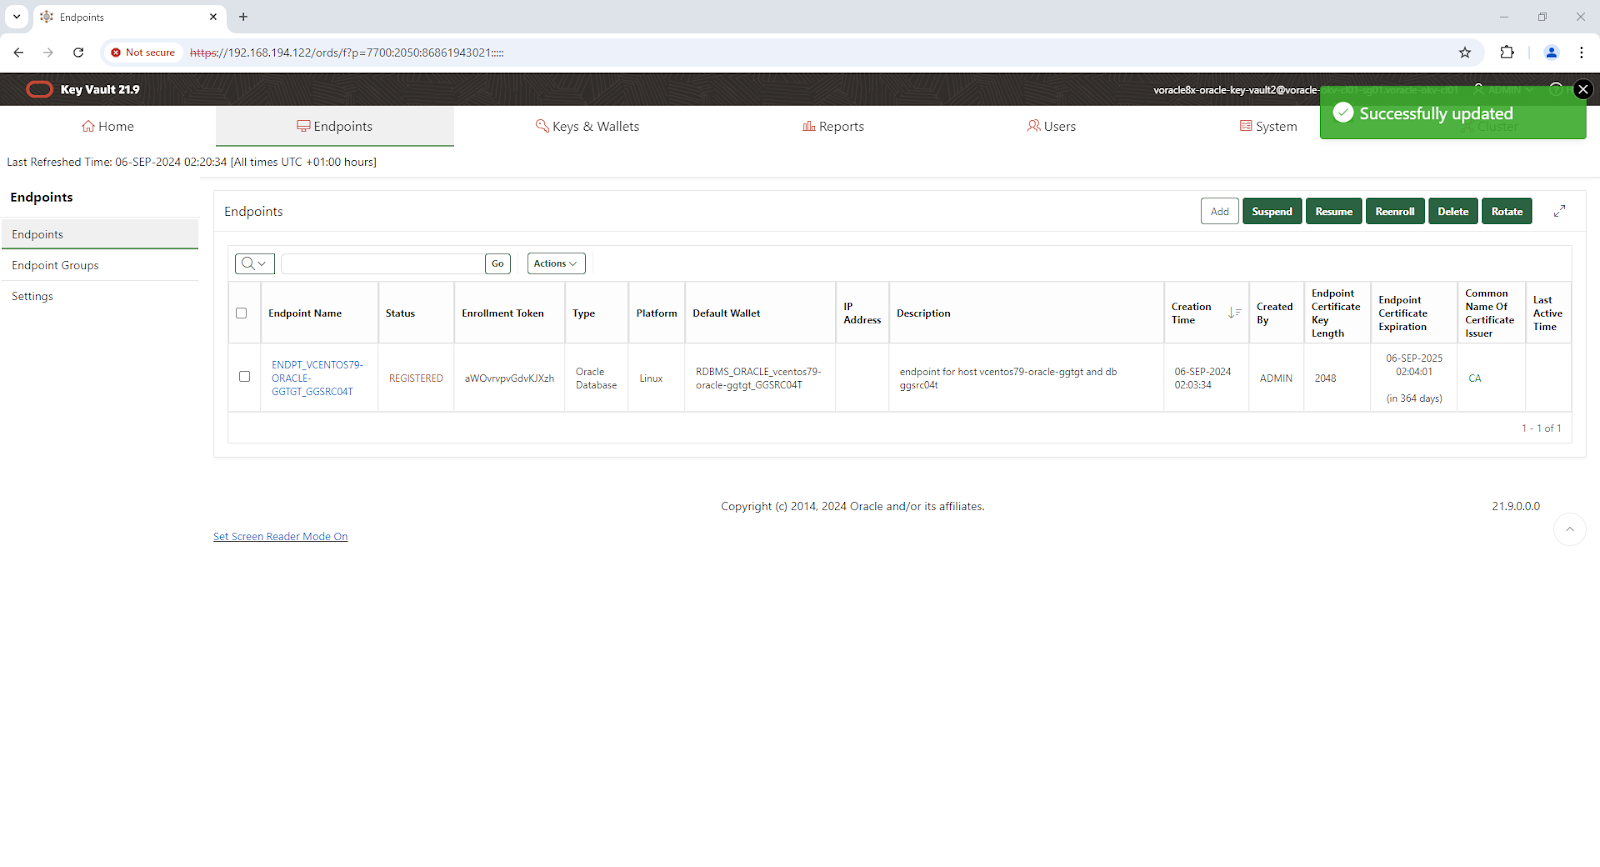
Task: Click the Created By column header
Action: 1275,313
